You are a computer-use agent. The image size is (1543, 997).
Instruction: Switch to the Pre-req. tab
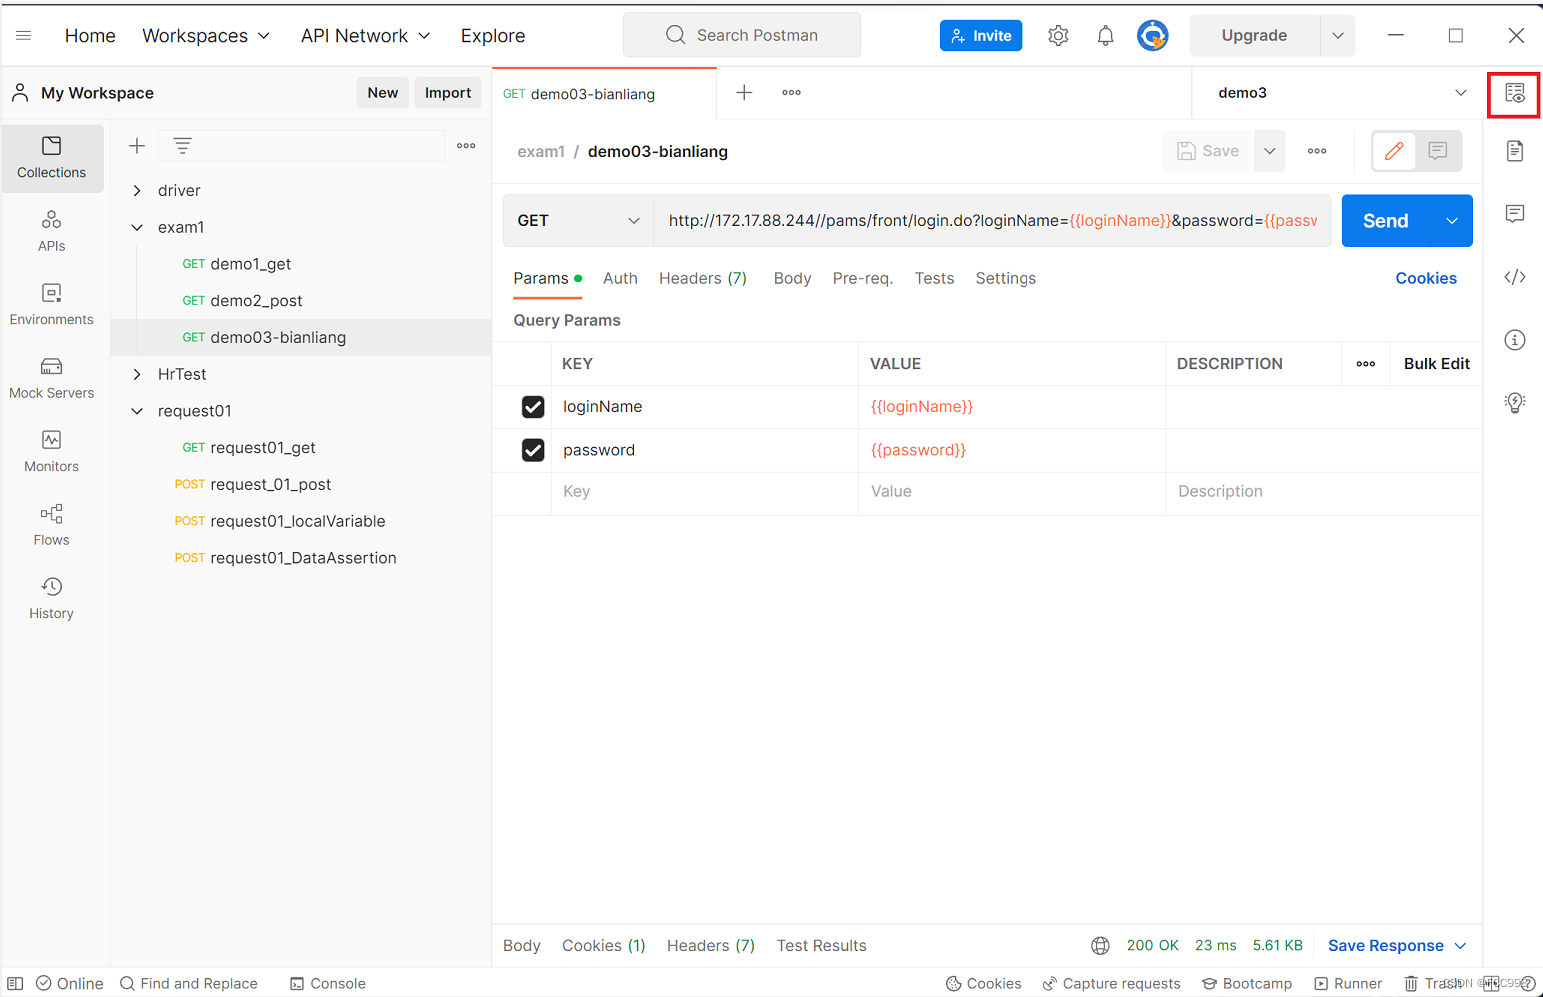coord(863,279)
